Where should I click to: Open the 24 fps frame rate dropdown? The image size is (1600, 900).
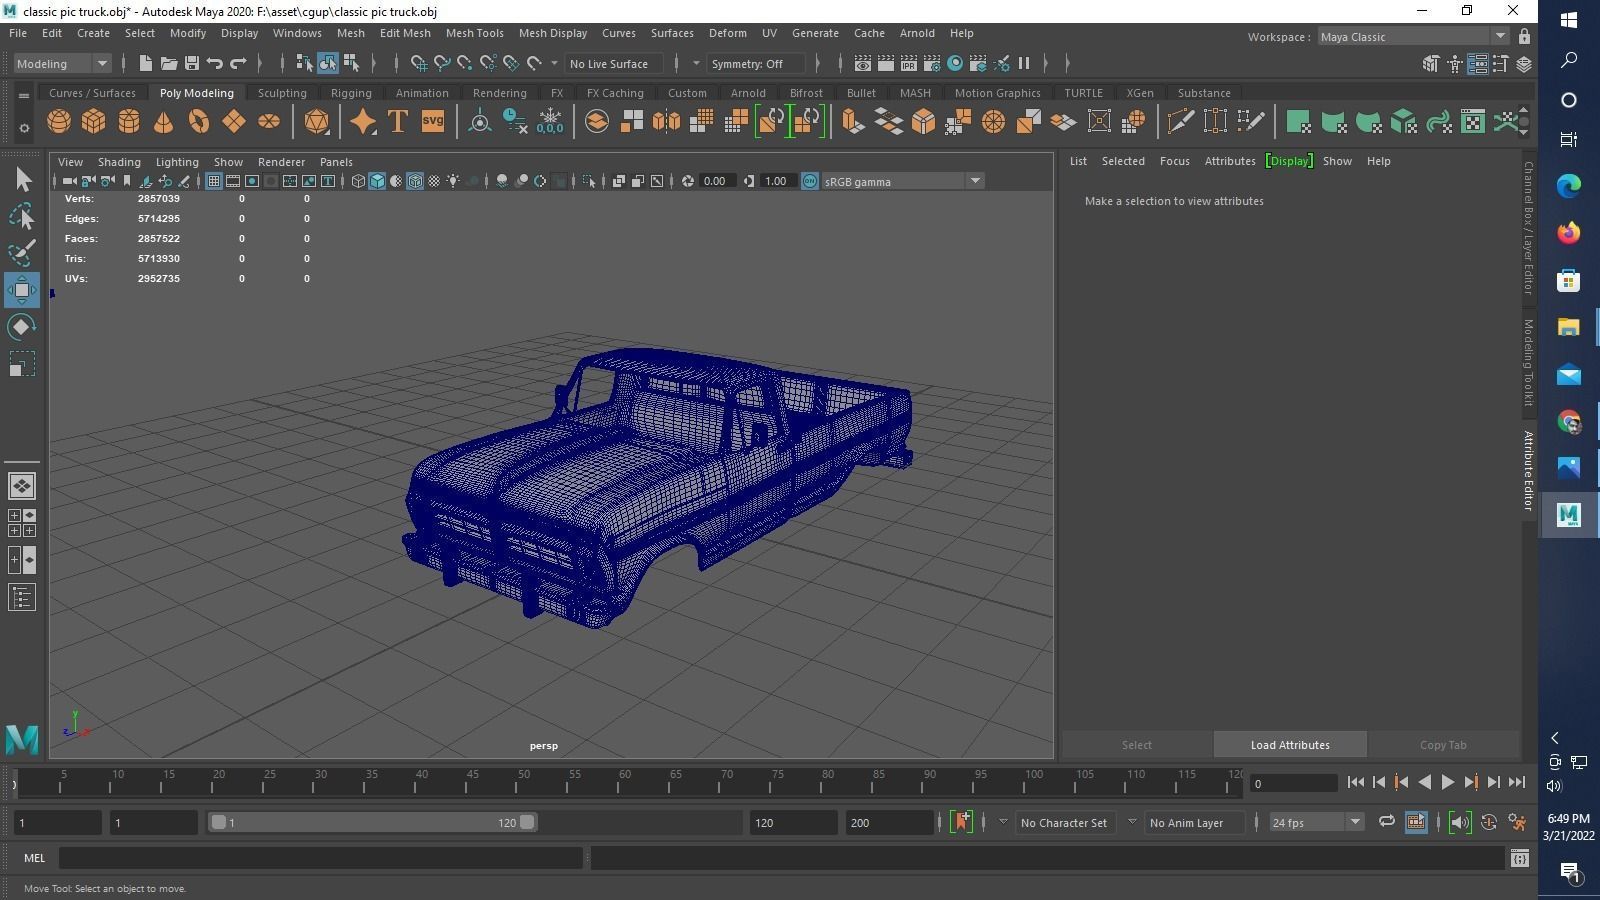(1317, 822)
